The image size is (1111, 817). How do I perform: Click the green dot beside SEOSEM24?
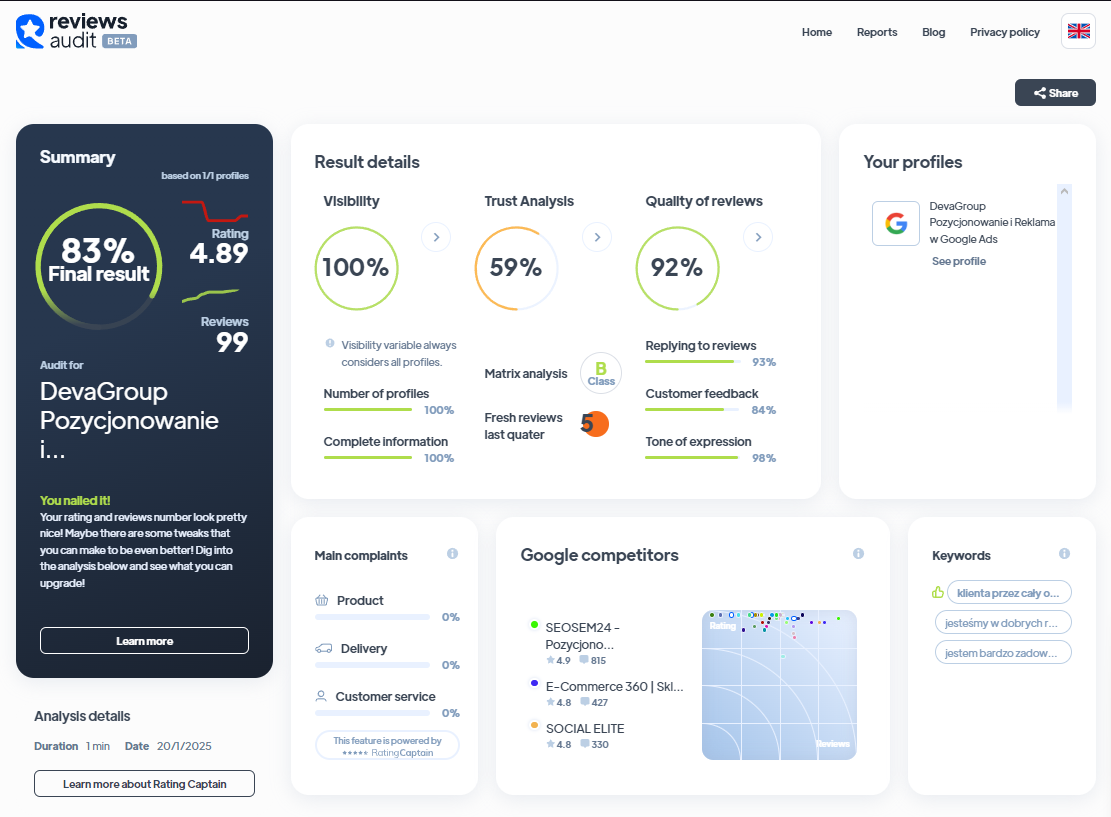pos(534,624)
